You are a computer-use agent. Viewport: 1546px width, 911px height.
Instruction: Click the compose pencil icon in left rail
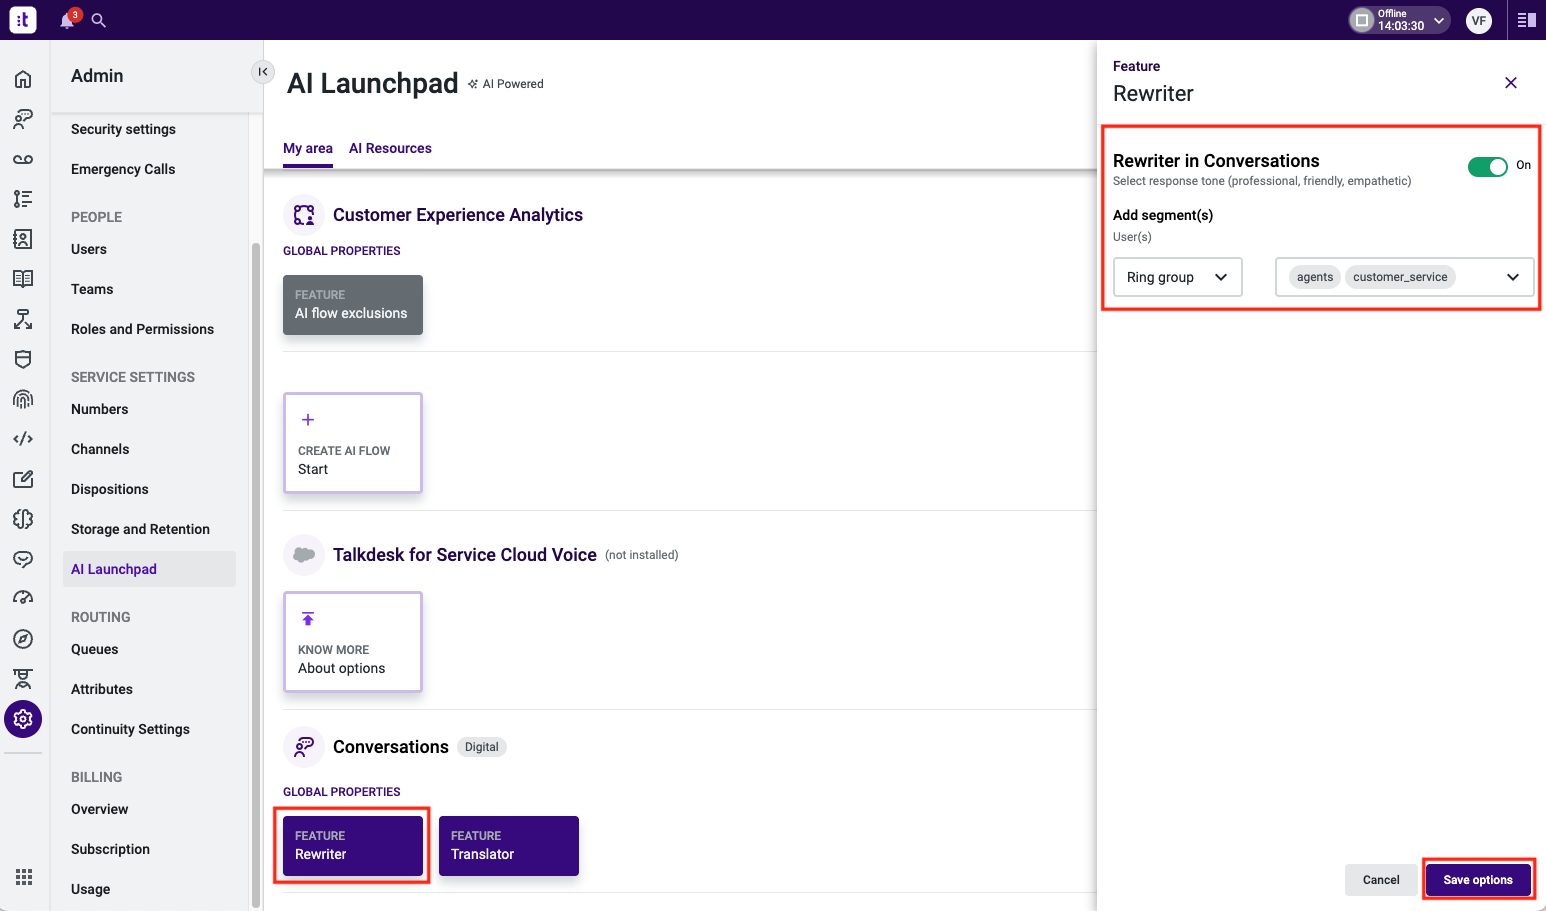23,479
